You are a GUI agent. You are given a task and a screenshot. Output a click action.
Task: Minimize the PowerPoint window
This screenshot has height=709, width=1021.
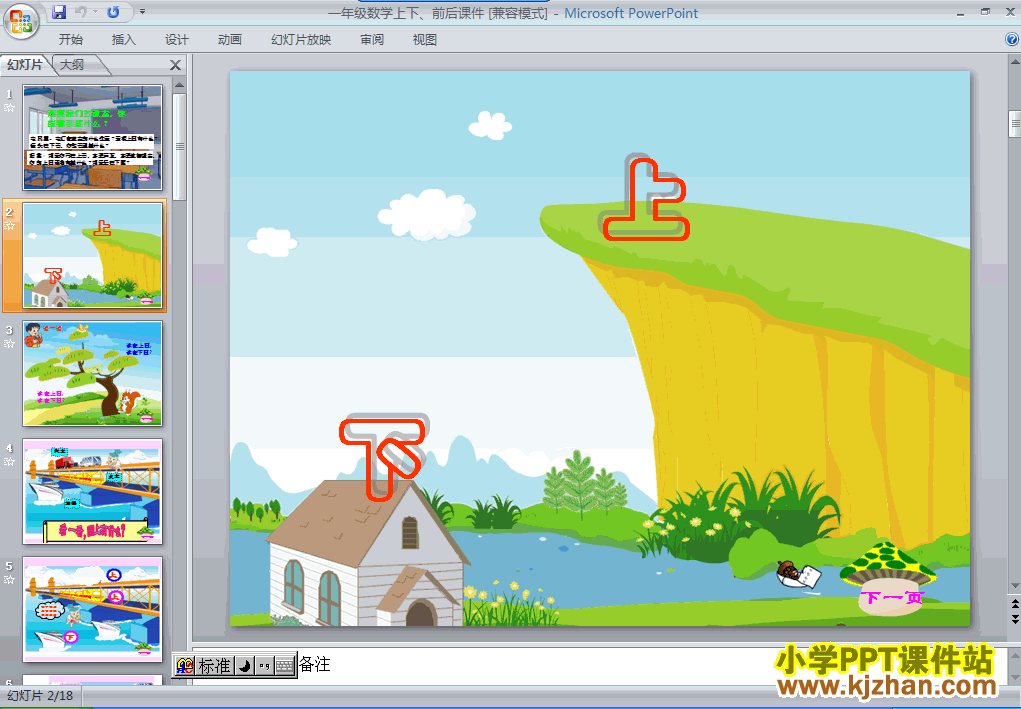coord(961,12)
